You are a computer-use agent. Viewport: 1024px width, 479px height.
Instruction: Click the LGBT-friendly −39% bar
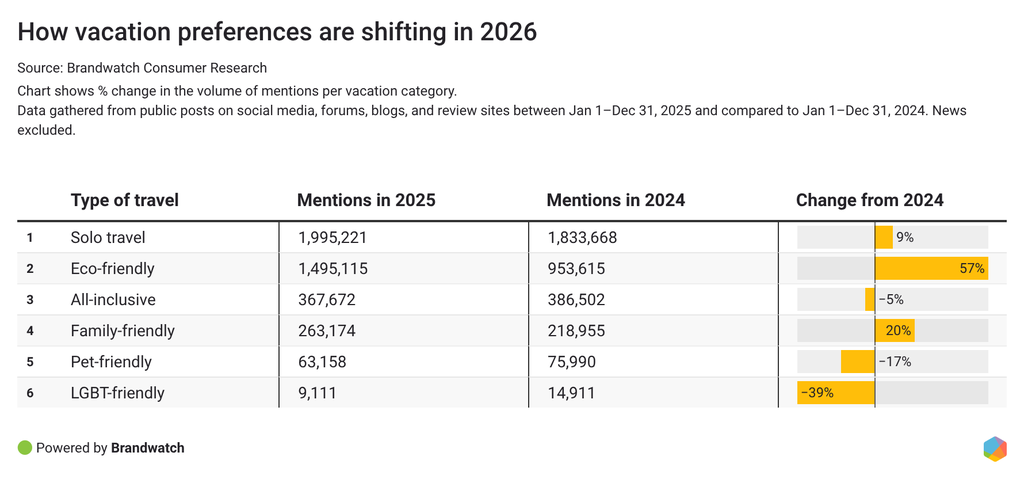(x=836, y=393)
